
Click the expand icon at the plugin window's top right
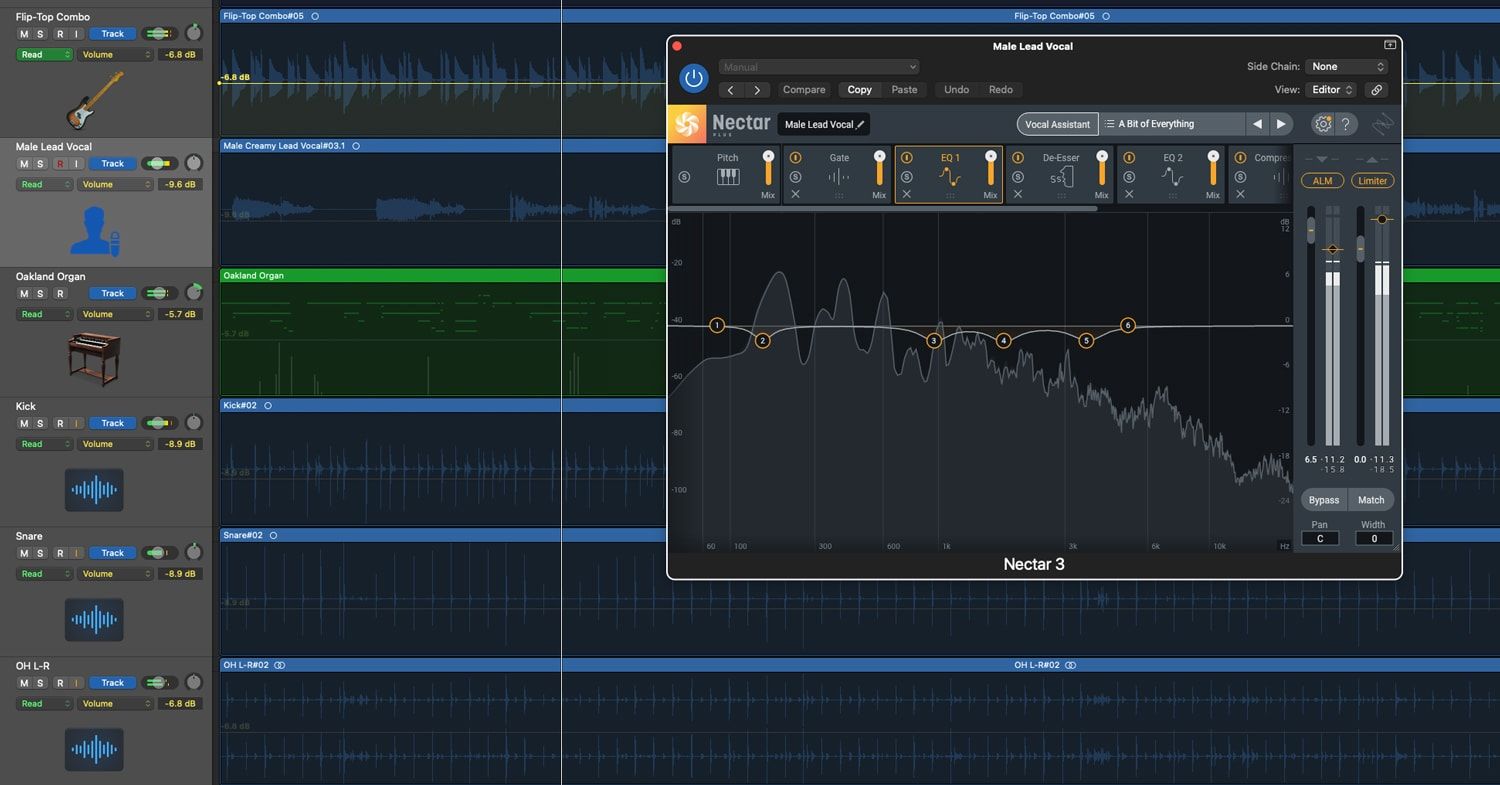pyautogui.click(x=1389, y=46)
